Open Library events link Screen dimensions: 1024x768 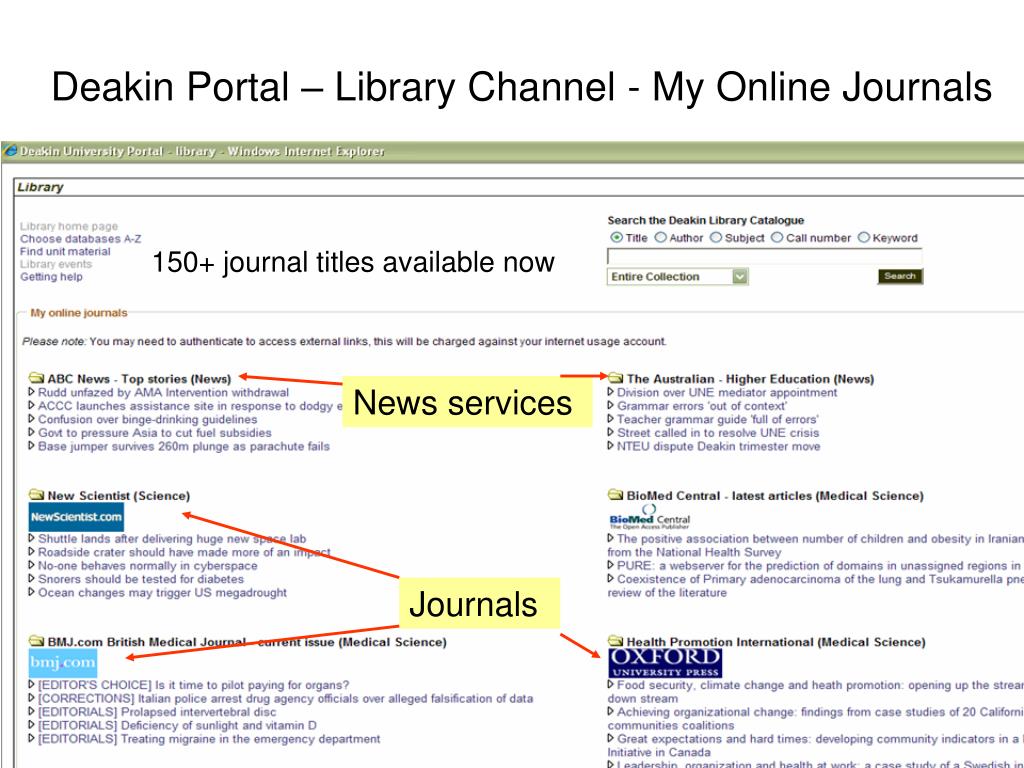click(56, 264)
